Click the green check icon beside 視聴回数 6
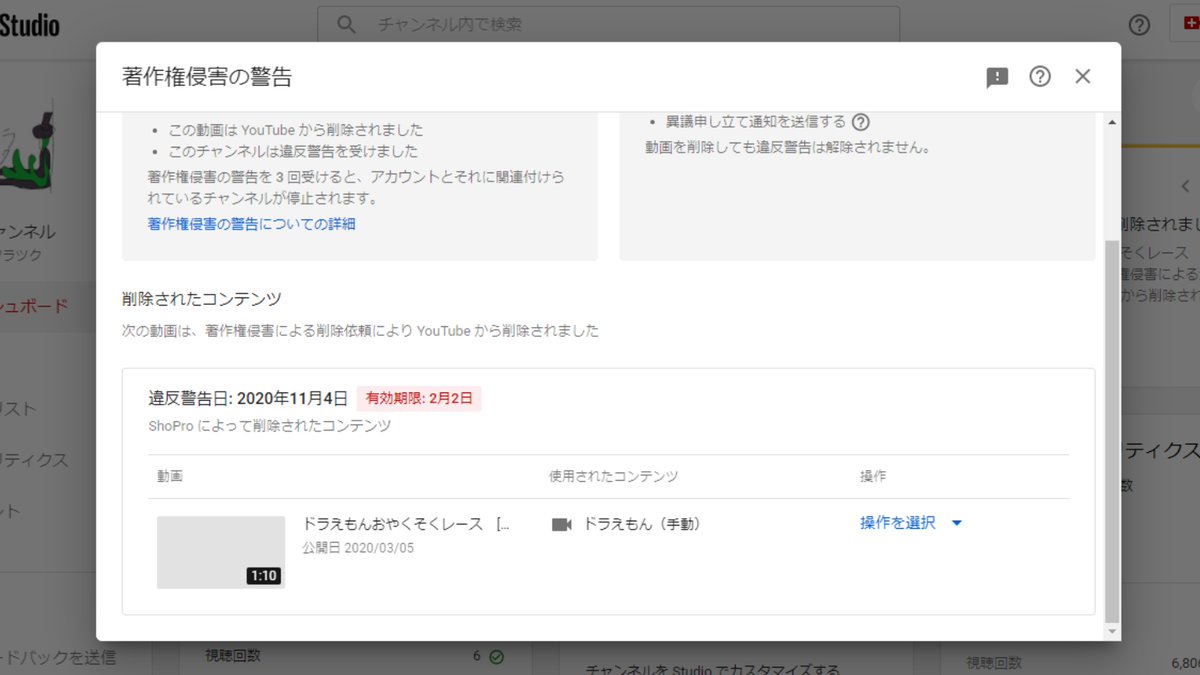Image resolution: width=1200 pixels, height=675 pixels. tap(496, 657)
